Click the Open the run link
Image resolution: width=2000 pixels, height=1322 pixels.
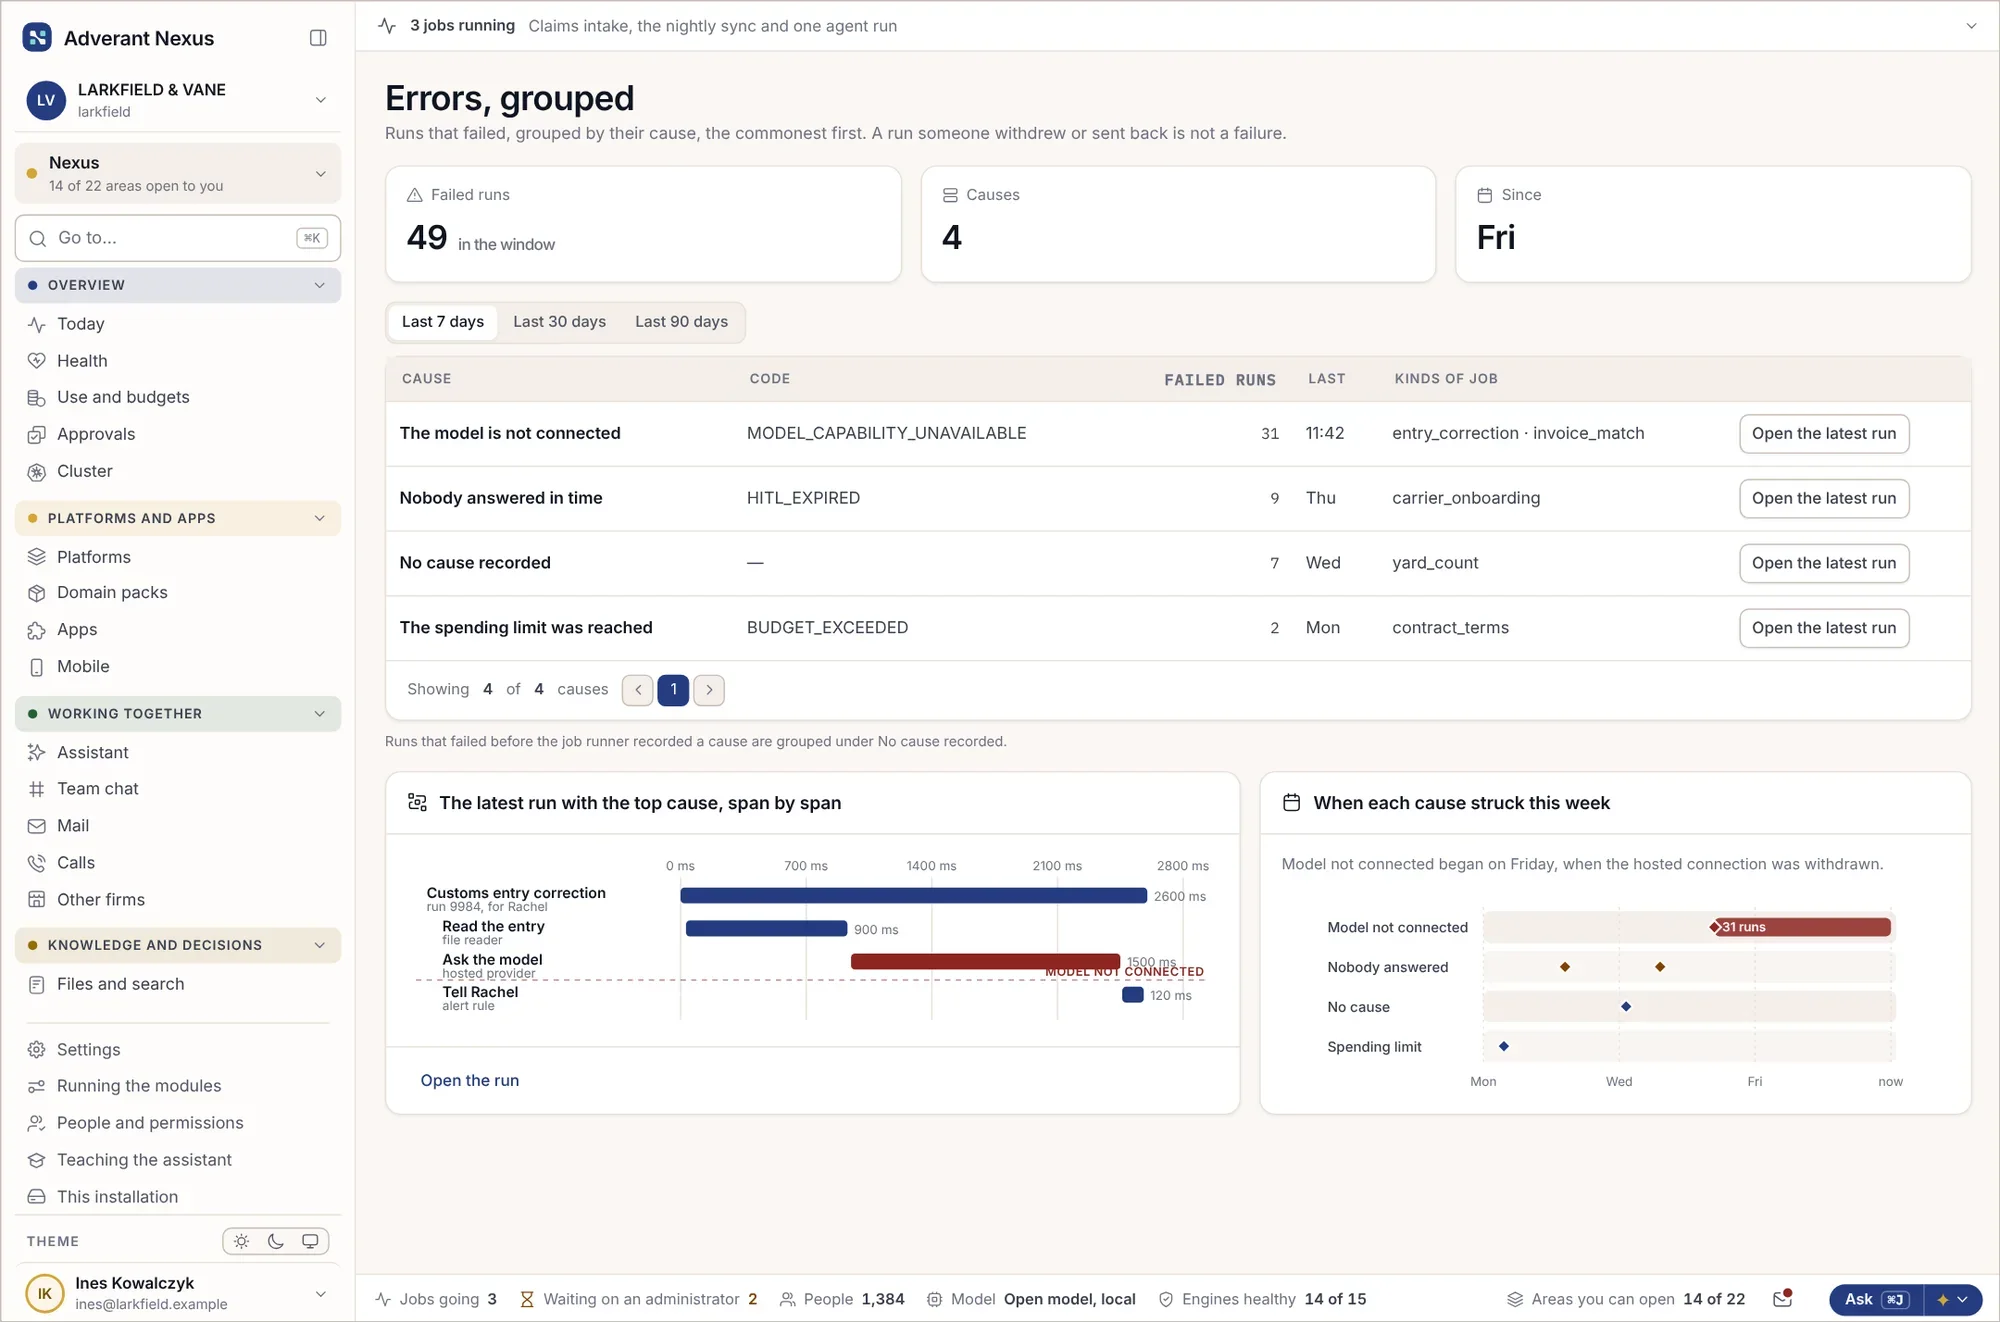[470, 1081]
